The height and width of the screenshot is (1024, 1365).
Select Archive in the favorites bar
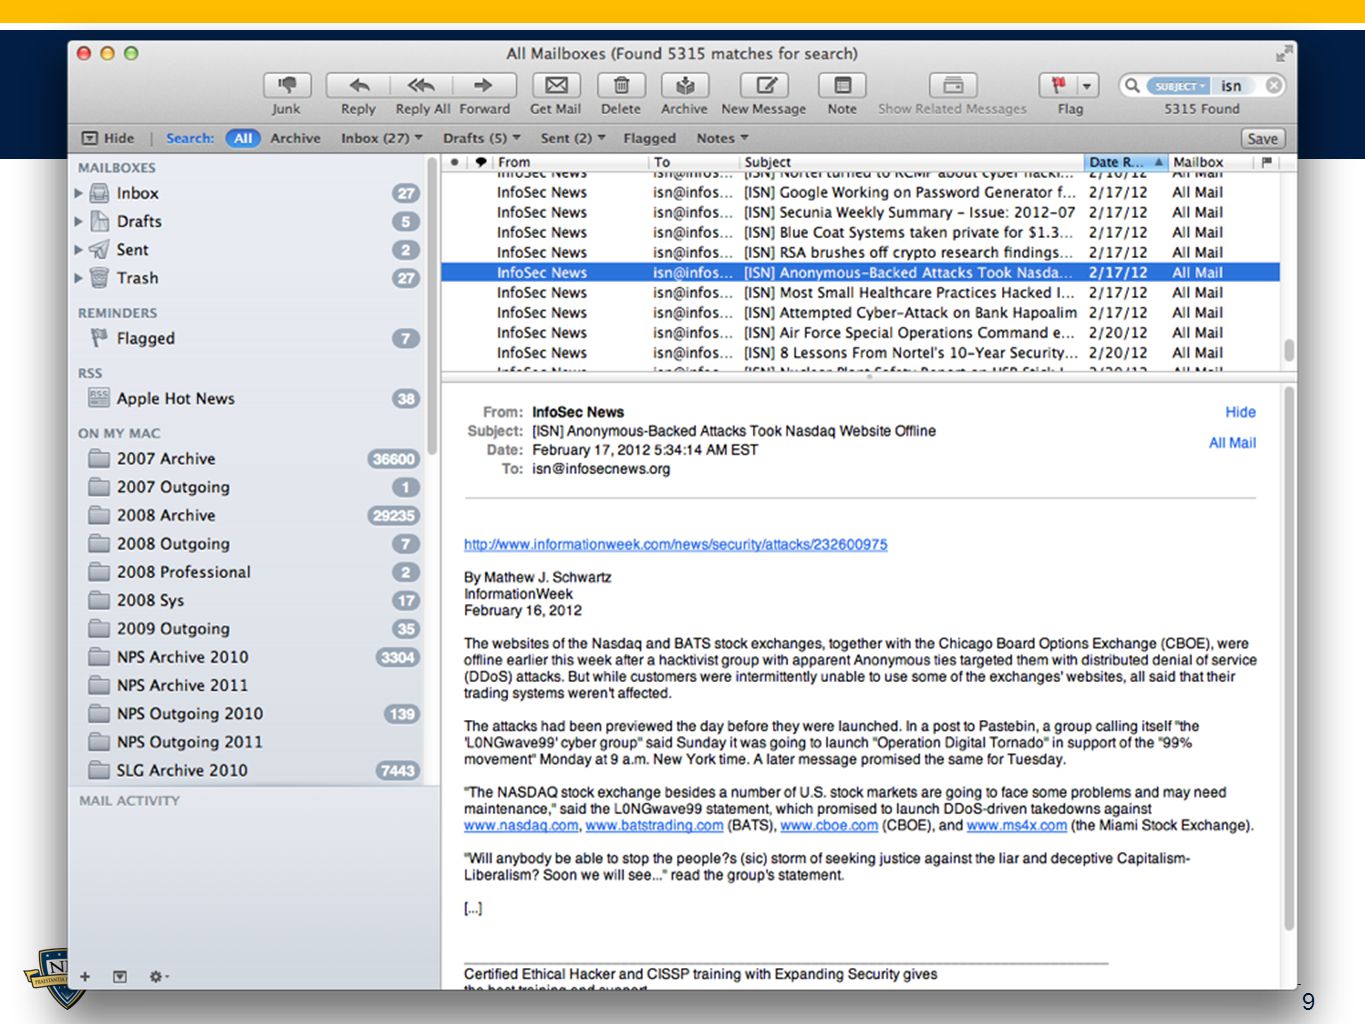pos(296,138)
